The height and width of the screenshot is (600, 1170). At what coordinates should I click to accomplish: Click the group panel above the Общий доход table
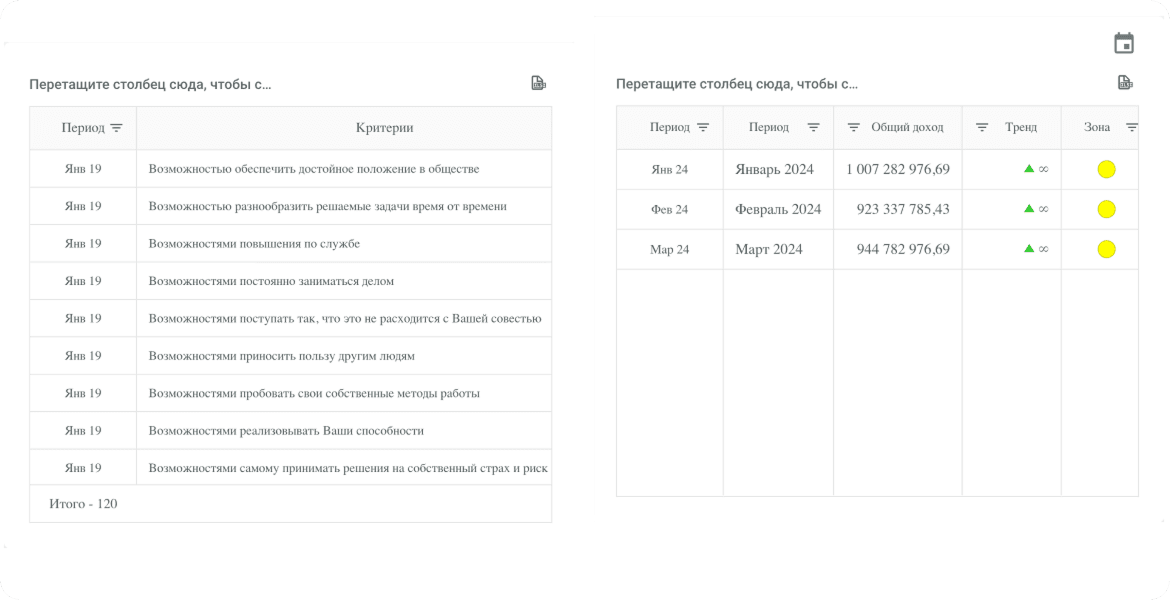(736, 84)
